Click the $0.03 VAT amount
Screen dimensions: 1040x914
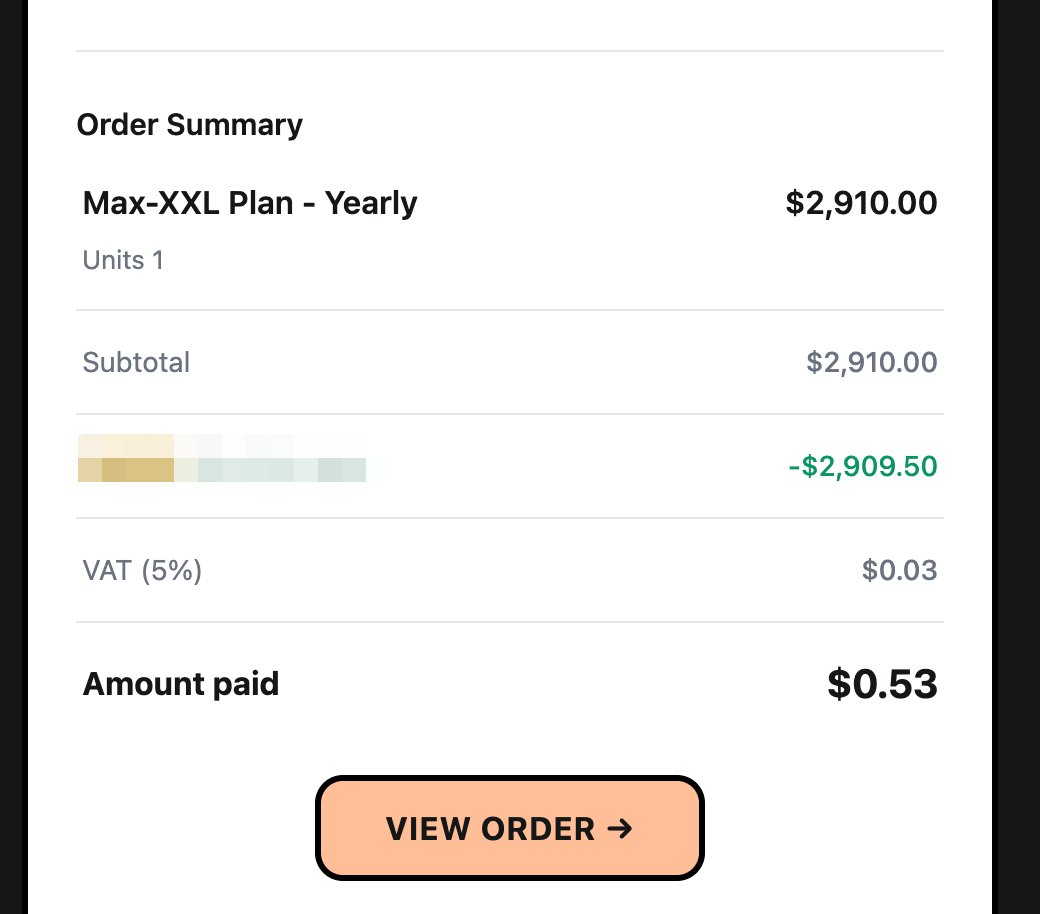coord(899,570)
